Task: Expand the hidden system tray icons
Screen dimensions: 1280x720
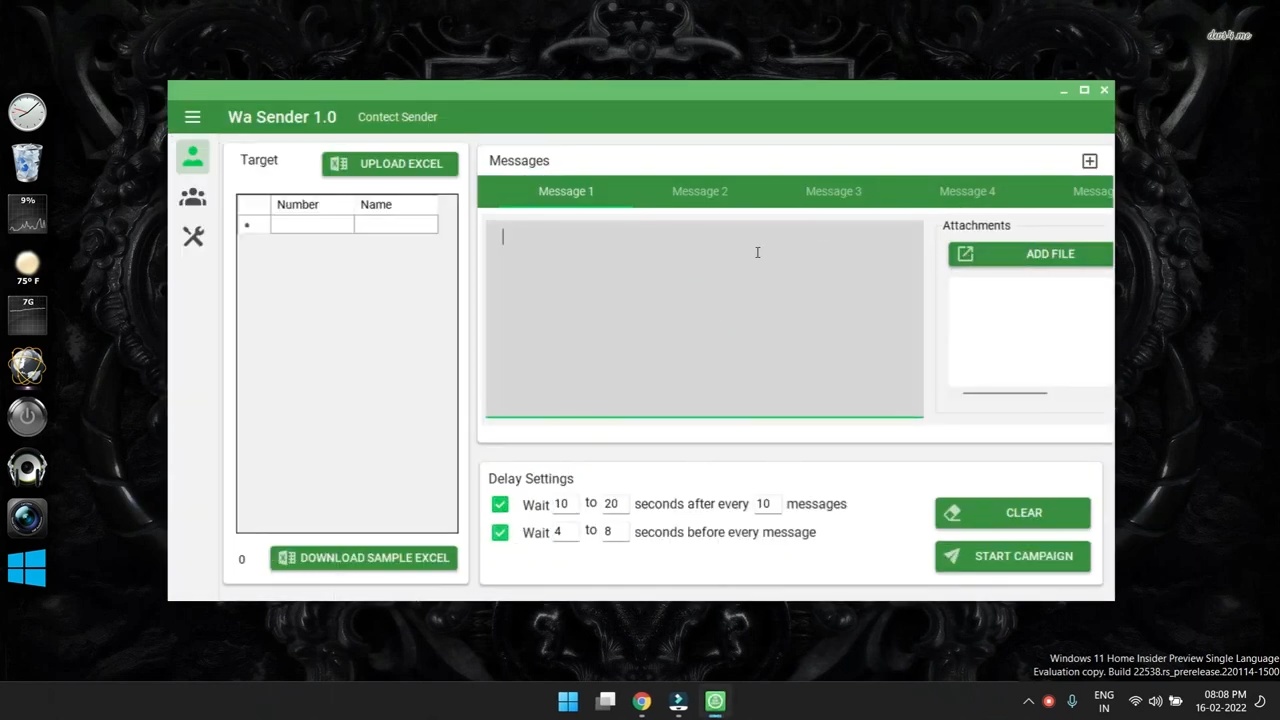Action: coord(1028,701)
